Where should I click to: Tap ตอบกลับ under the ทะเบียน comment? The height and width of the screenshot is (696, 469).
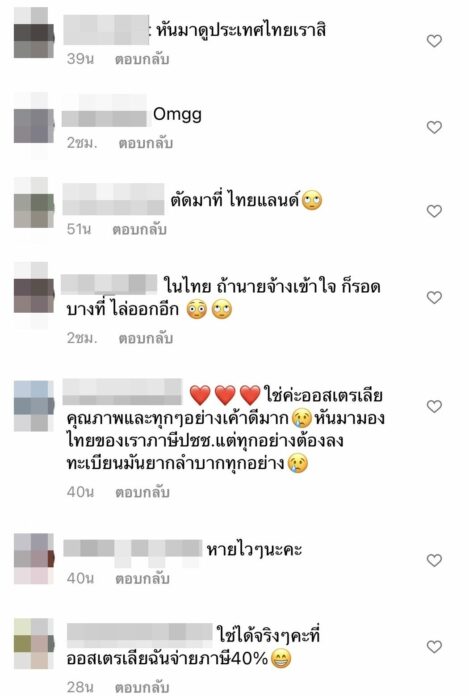coord(142,492)
